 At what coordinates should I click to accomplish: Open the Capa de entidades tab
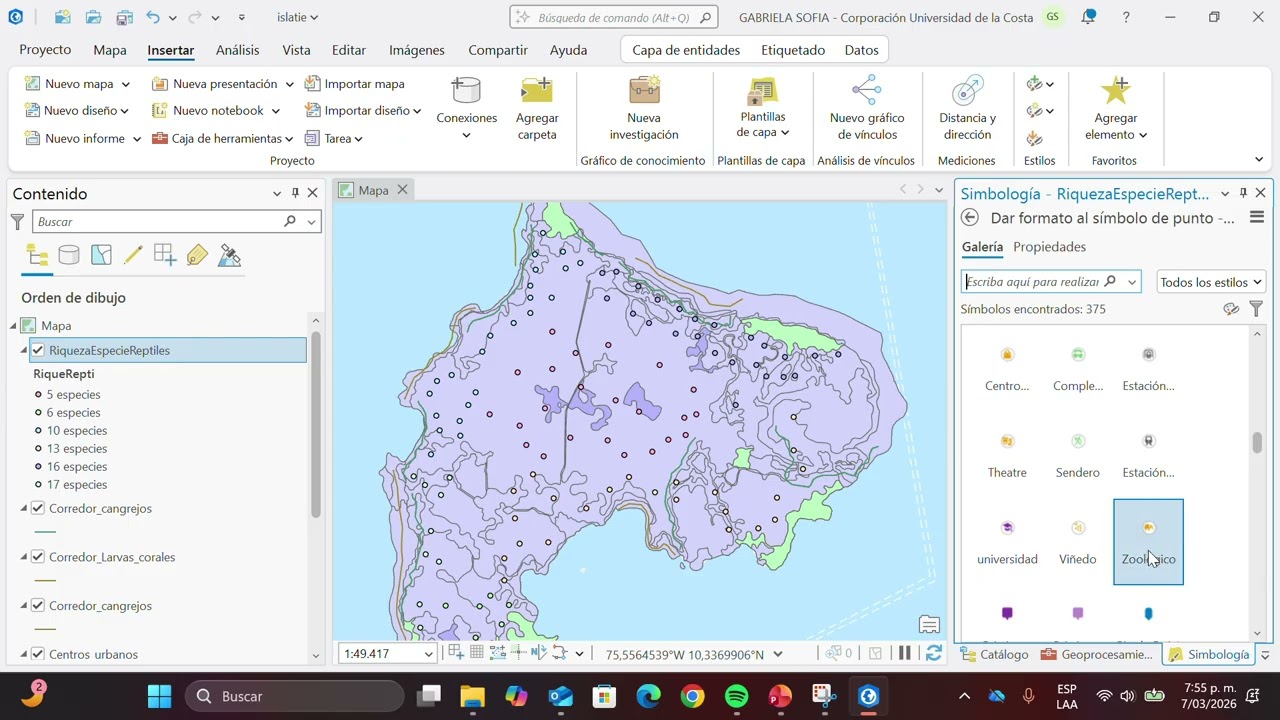pyautogui.click(x=686, y=50)
